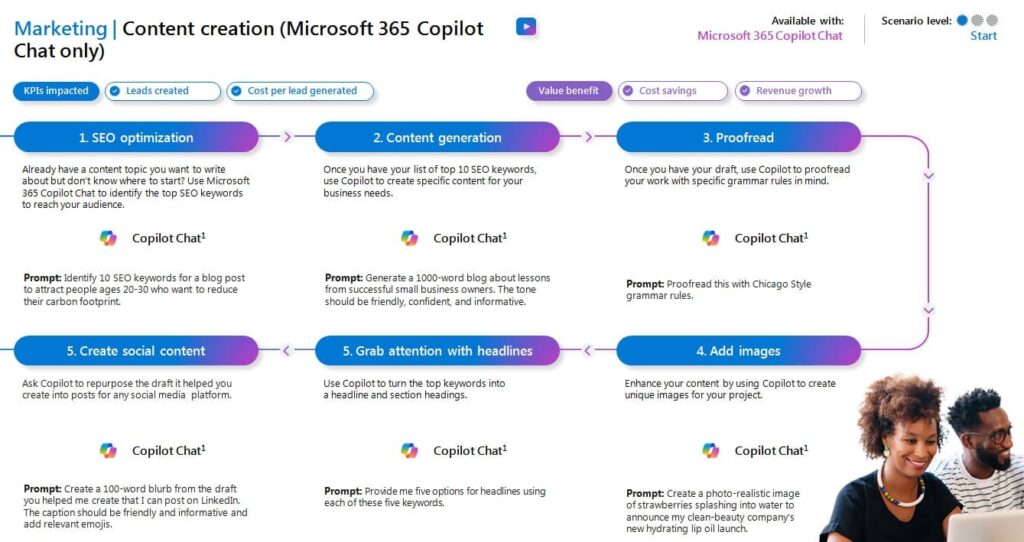The image size is (1024, 542).
Task: Click the Copilot Chat logo under SEO optimization
Action: pyautogui.click(x=108, y=238)
